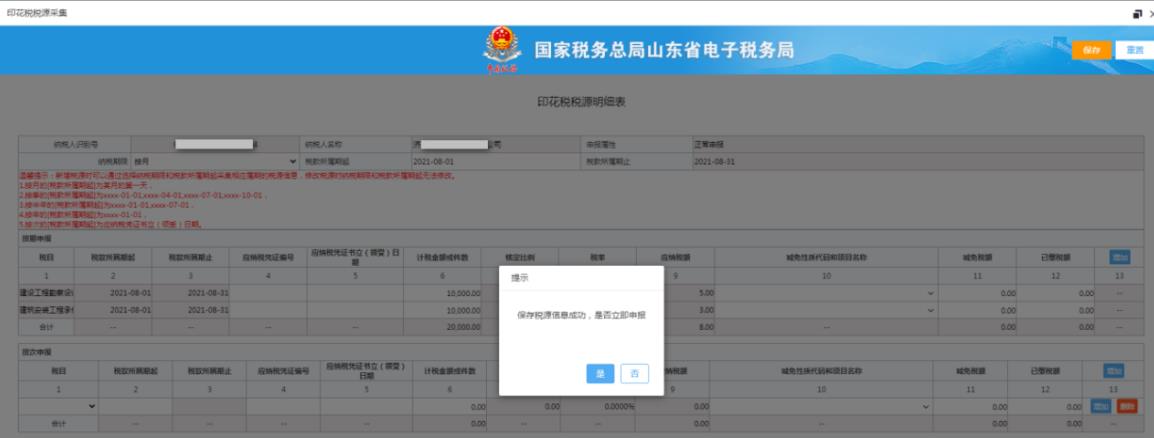Open the 税目 dropdown in 按次申报 table
Image resolution: width=1154 pixels, height=438 pixels.
60,407
